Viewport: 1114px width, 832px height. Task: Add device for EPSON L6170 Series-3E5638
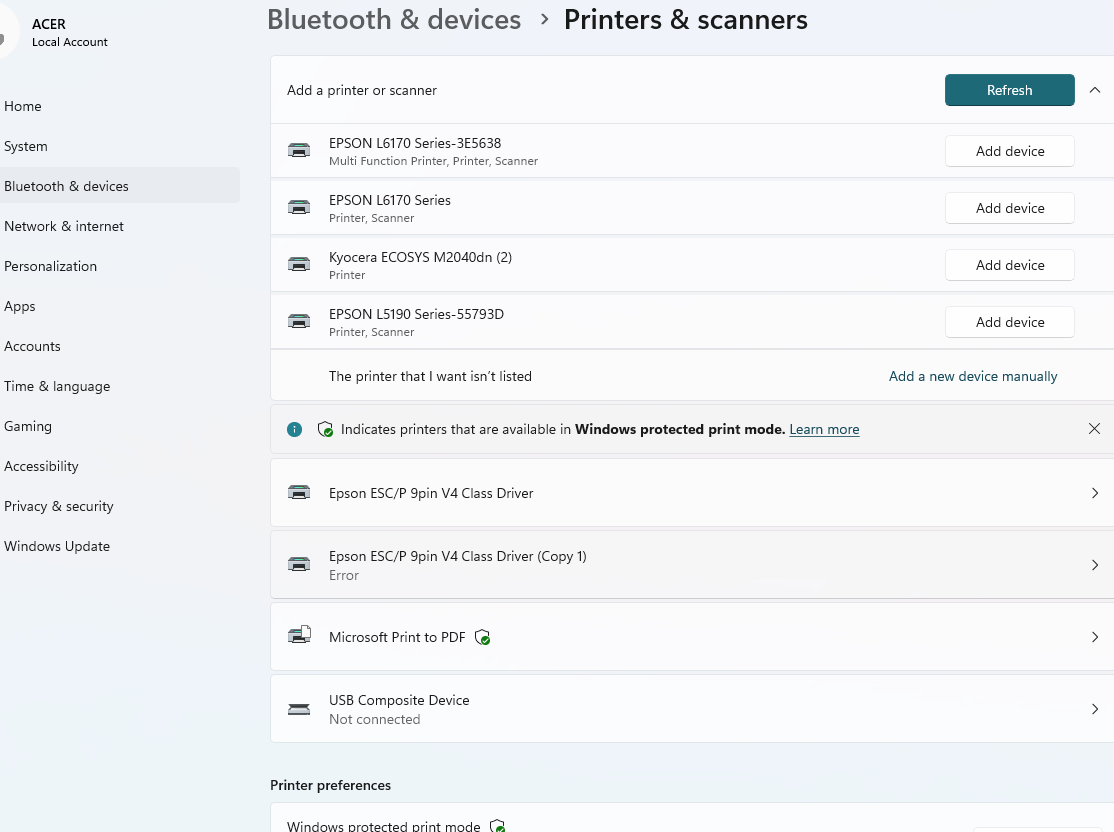[x=1010, y=151]
